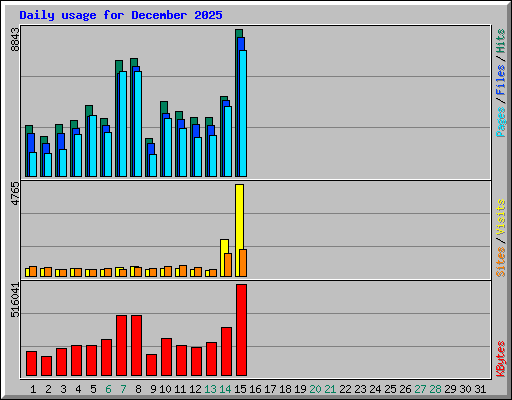This screenshot has height=400, width=512.
Task: Click day label 1 on the x-axis
Action: [33, 389]
